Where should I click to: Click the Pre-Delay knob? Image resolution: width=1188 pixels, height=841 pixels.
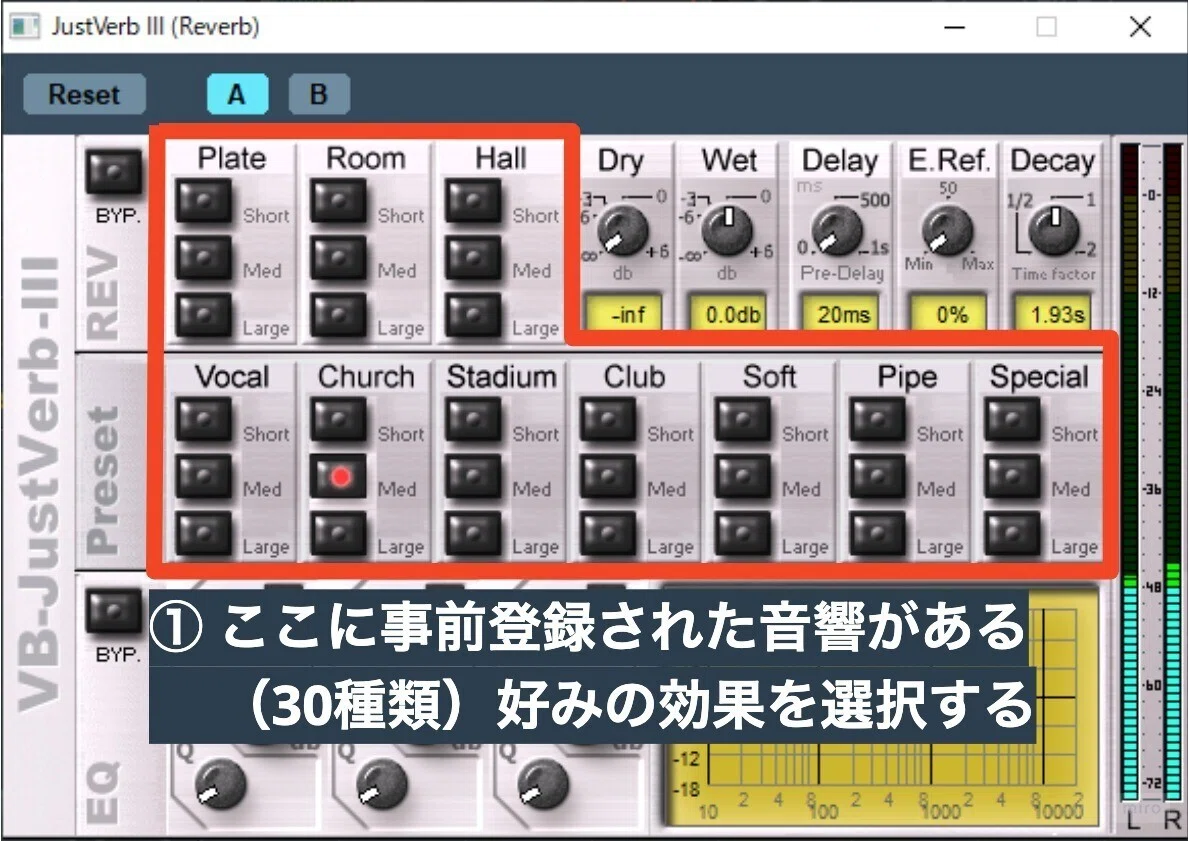pyautogui.click(x=837, y=230)
